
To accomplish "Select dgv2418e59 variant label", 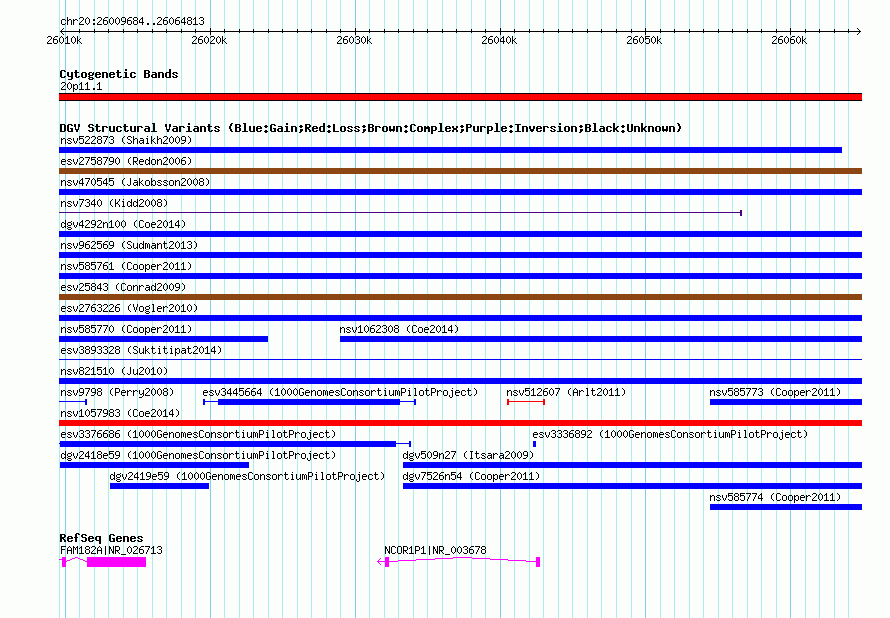I will pyautogui.click(x=198, y=455).
